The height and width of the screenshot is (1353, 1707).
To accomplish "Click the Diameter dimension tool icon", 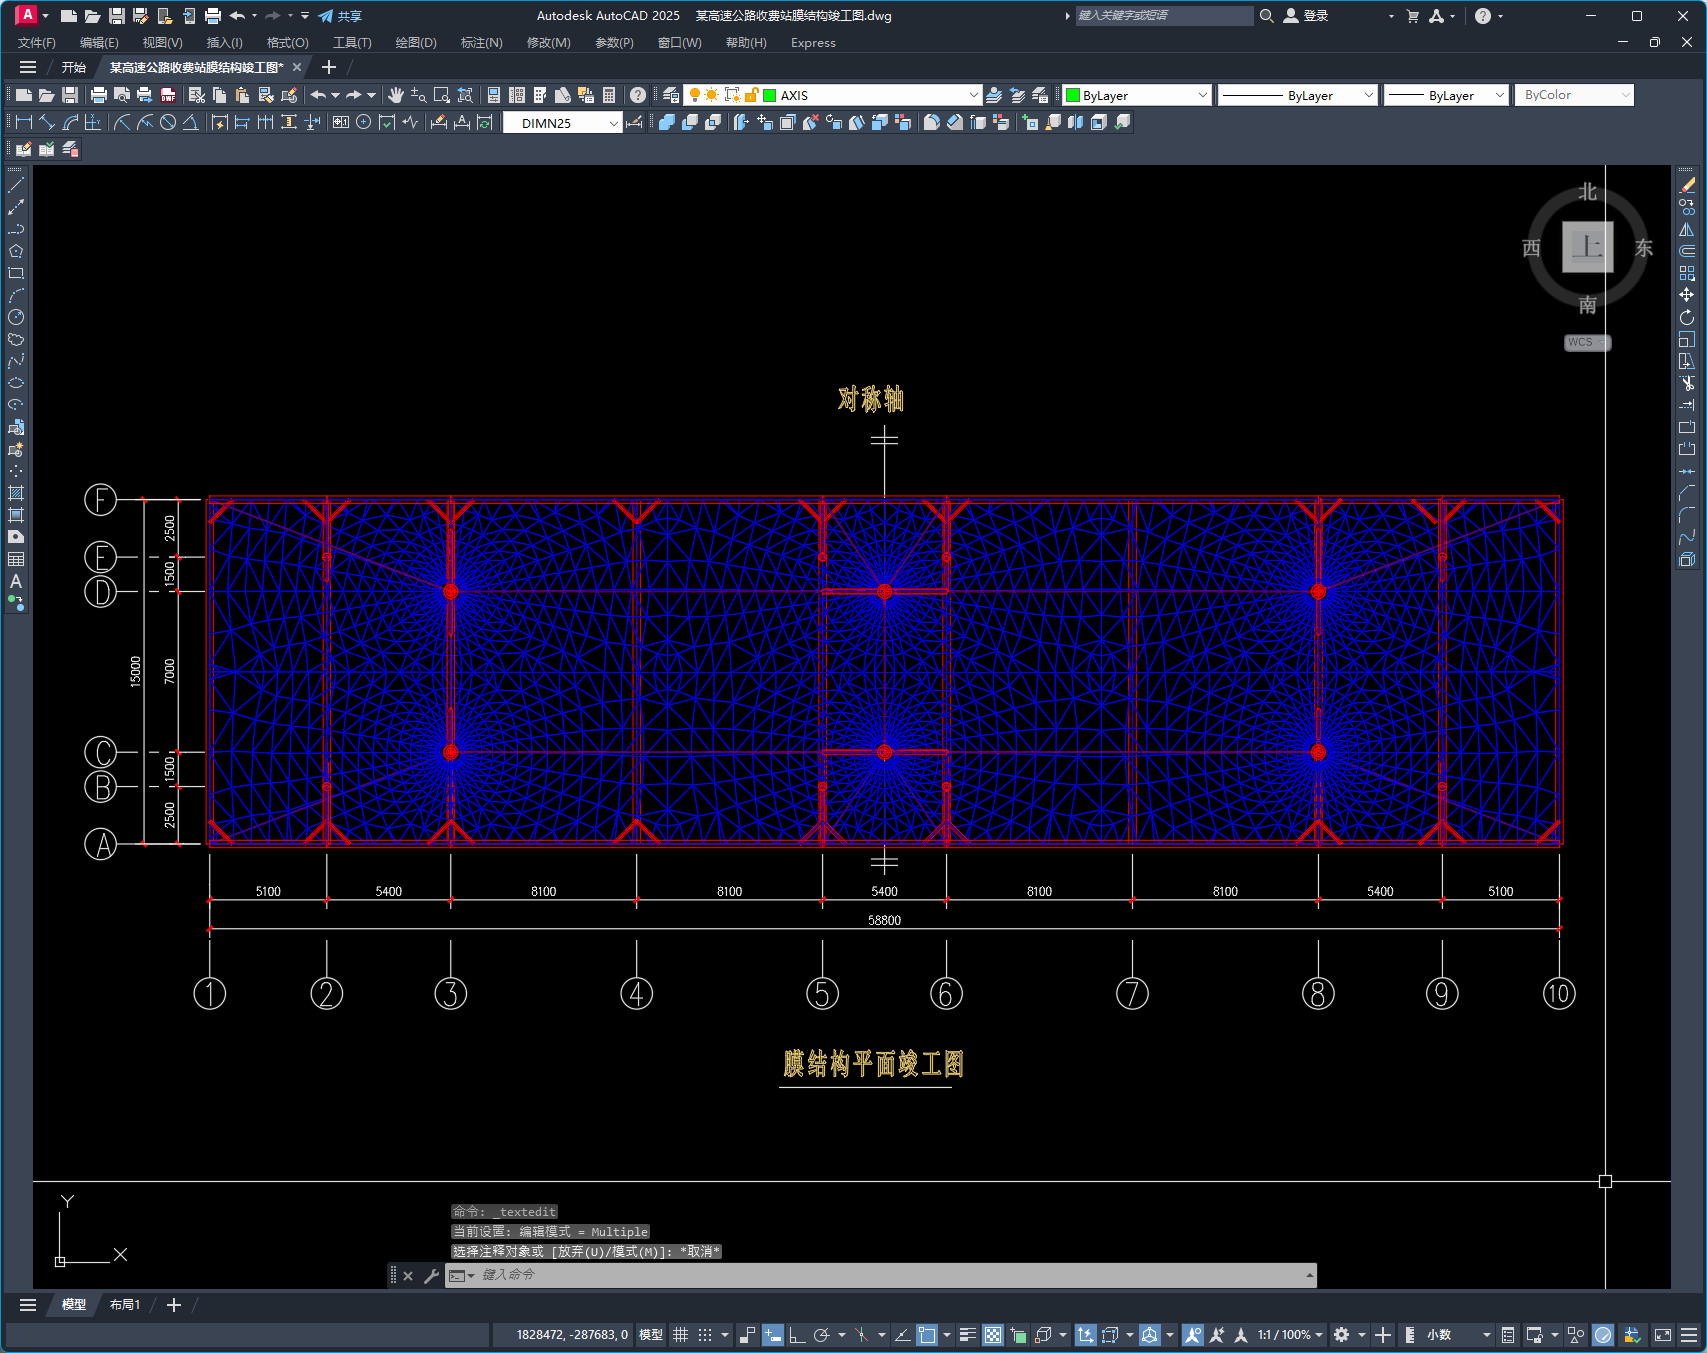I will click(168, 122).
